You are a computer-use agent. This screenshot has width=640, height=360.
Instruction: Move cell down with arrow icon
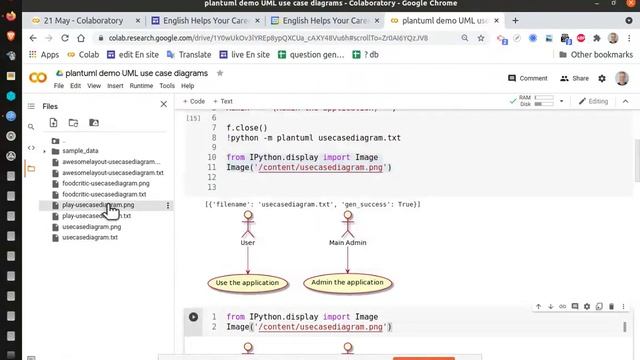click(x=551, y=307)
